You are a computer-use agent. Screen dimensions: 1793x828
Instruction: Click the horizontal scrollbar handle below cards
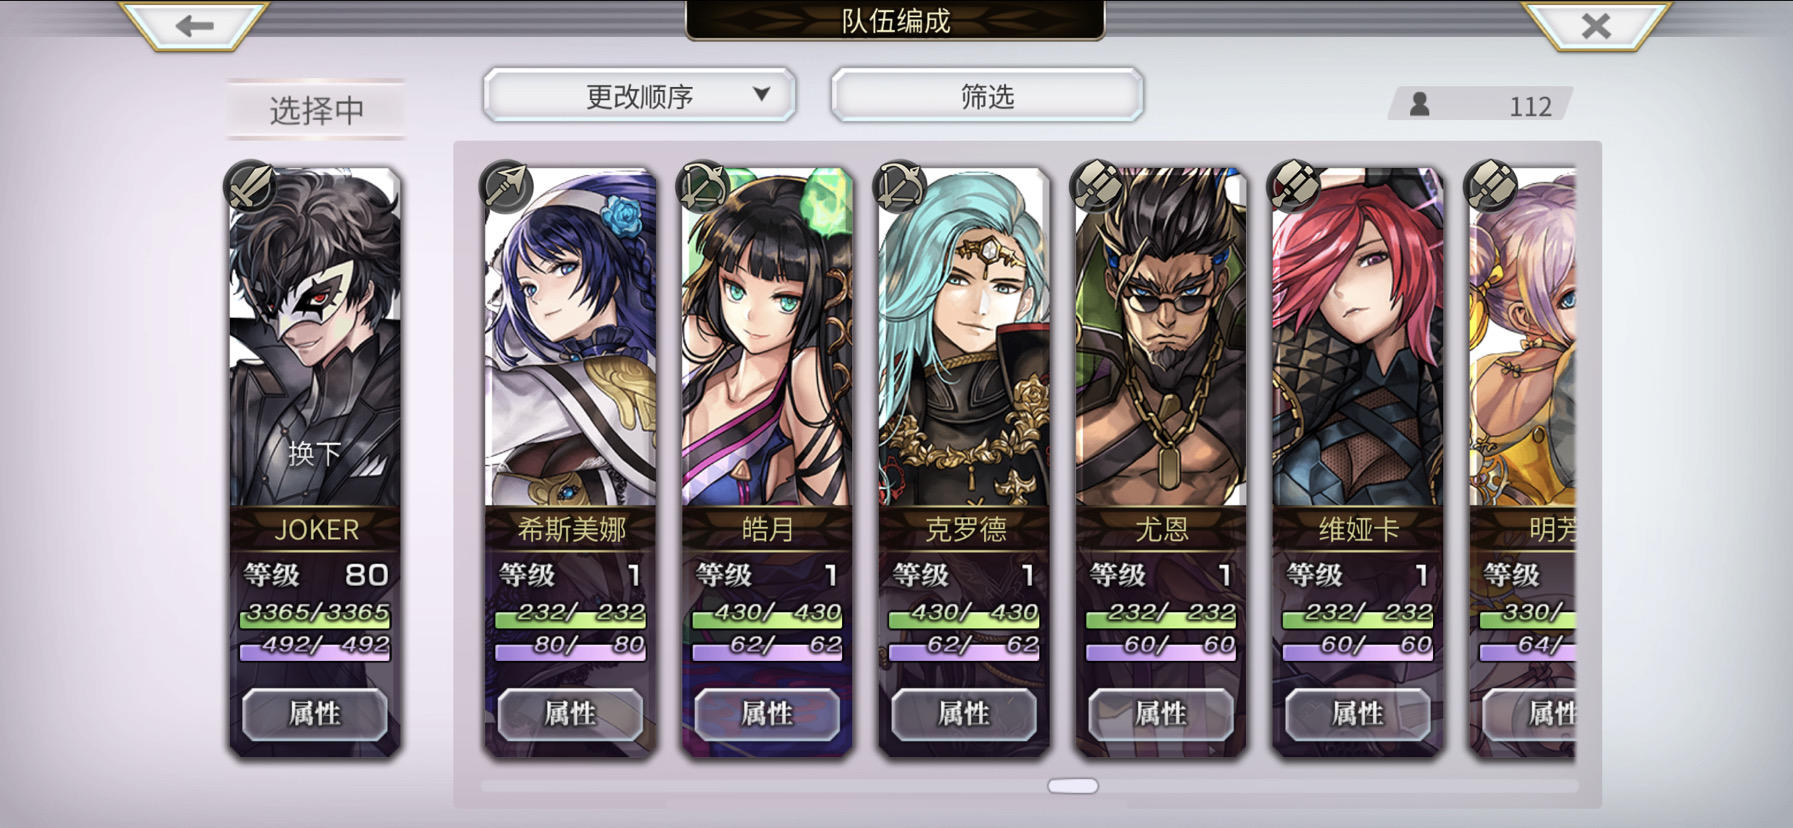(x=1073, y=786)
